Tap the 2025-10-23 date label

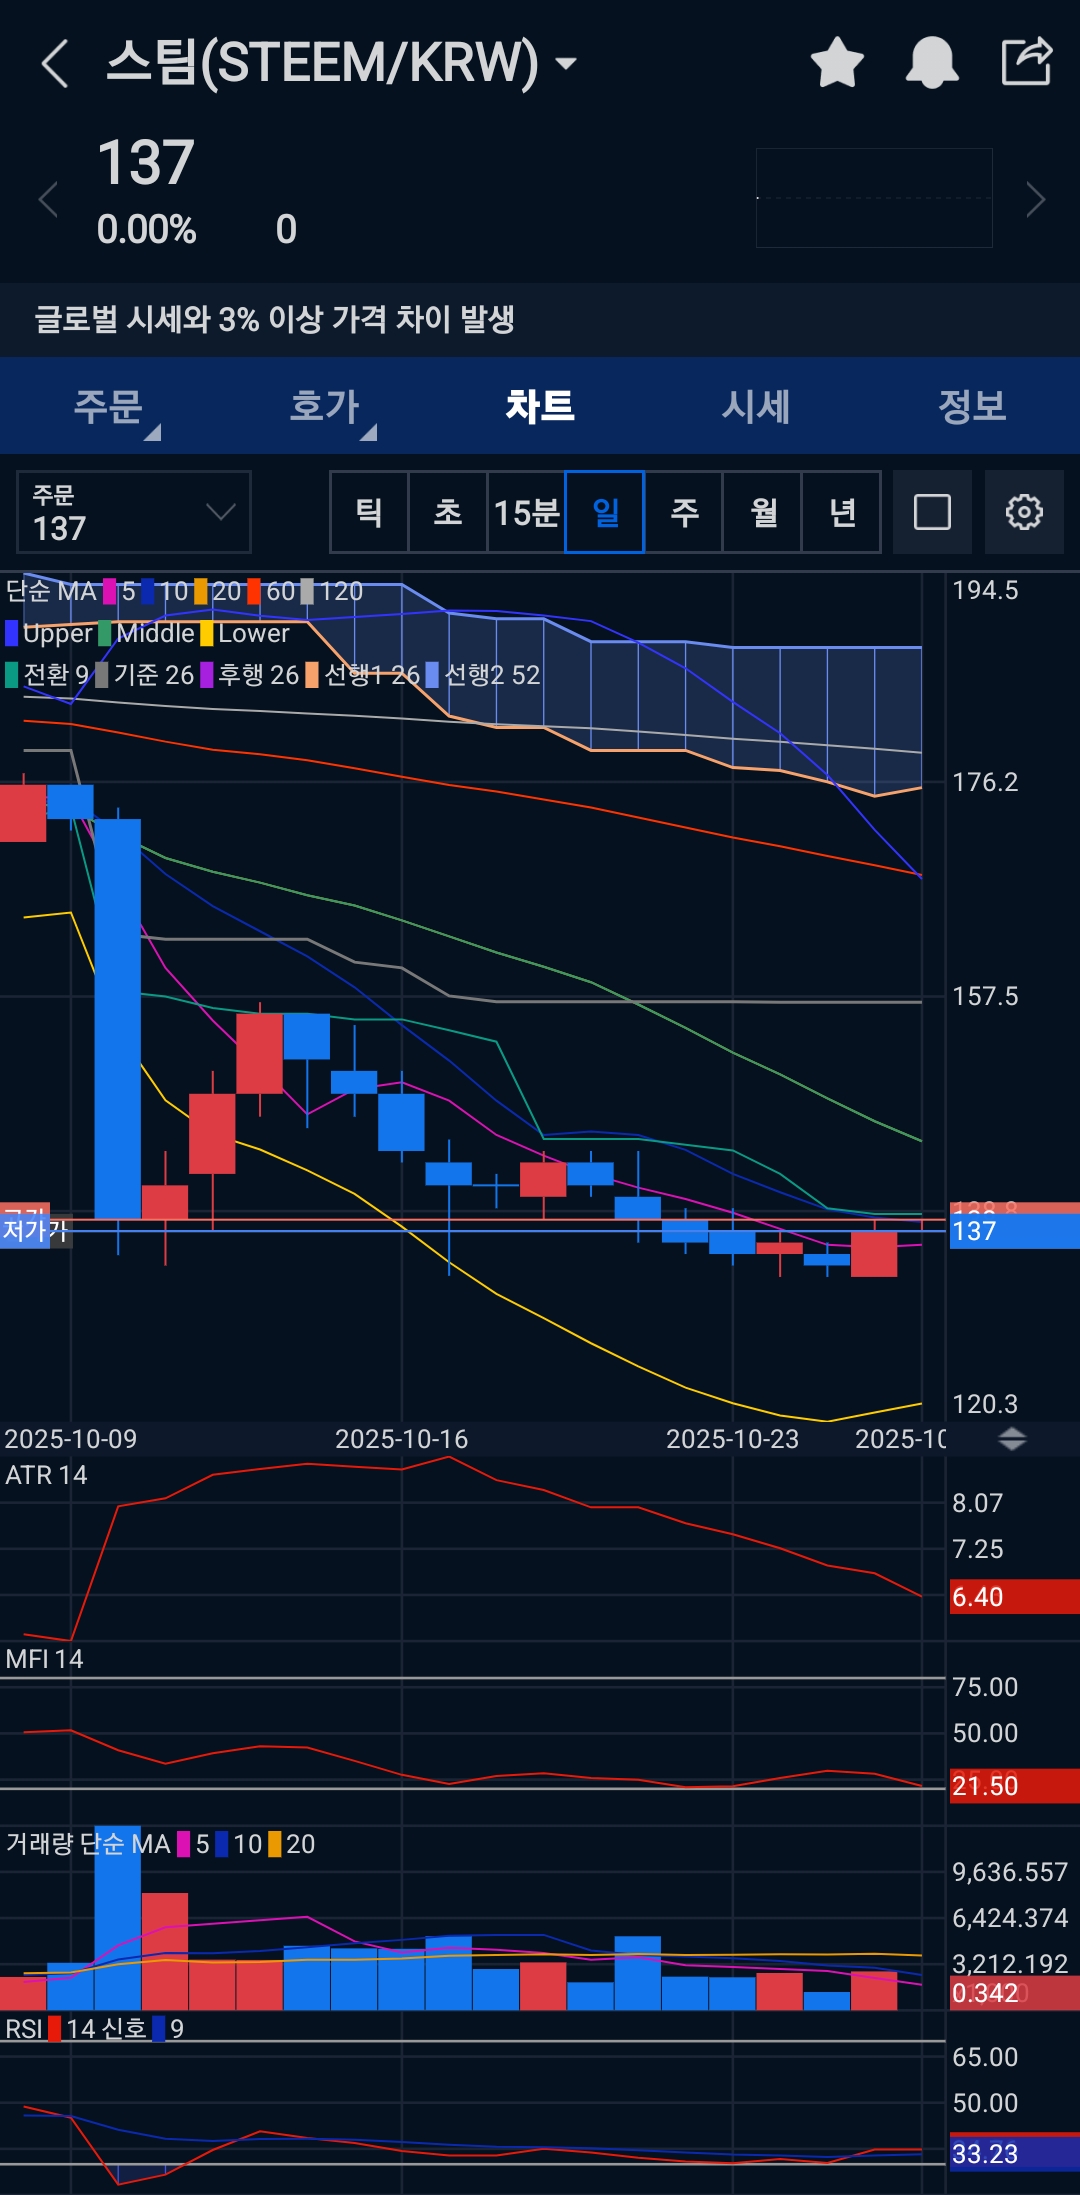click(x=732, y=1439)
